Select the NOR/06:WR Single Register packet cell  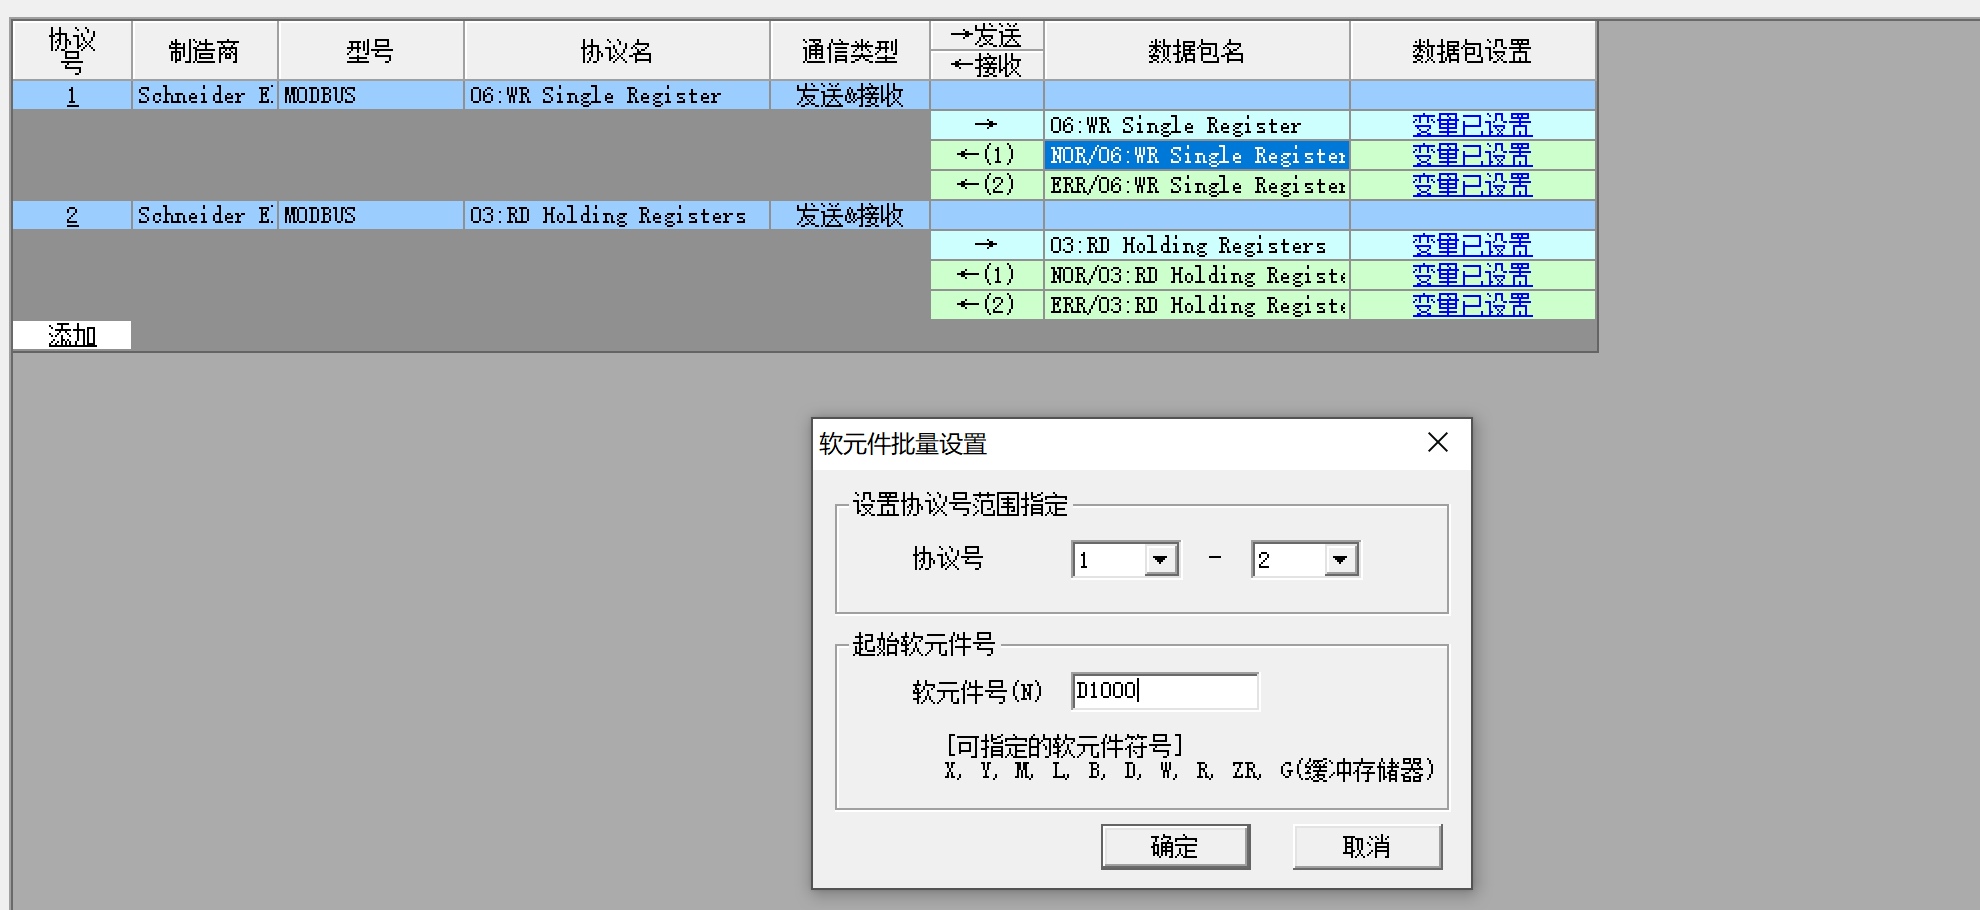pos(1196,156)
